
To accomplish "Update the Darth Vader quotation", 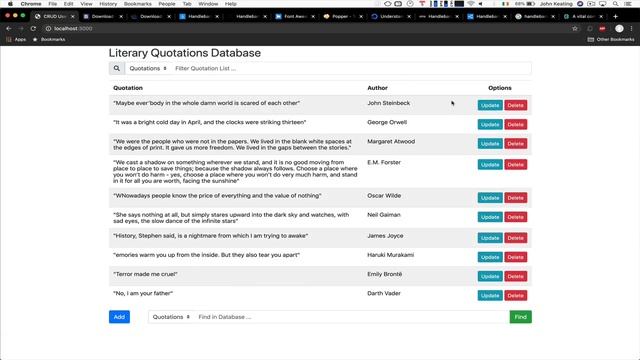I will pos(490,296).
